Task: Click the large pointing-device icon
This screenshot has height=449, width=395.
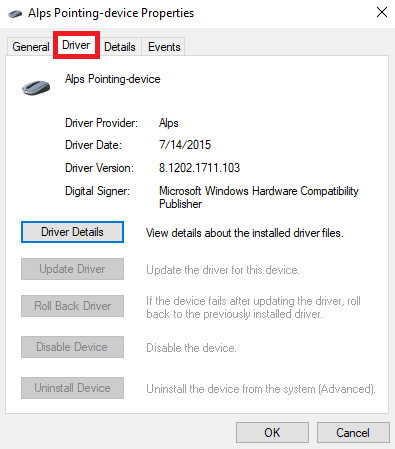Action: pos(36,88)
